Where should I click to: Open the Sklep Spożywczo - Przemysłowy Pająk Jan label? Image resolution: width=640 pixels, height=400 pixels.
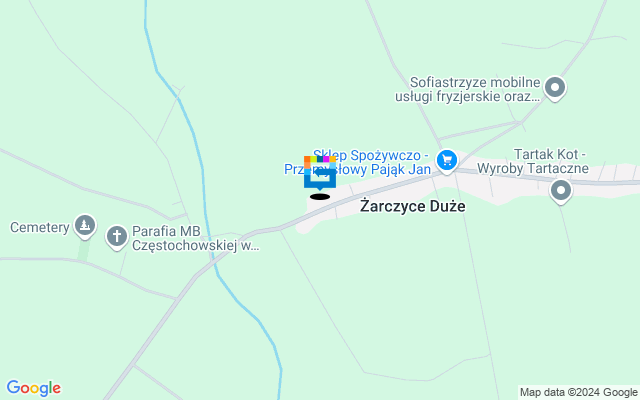click(x=358, y=162)
